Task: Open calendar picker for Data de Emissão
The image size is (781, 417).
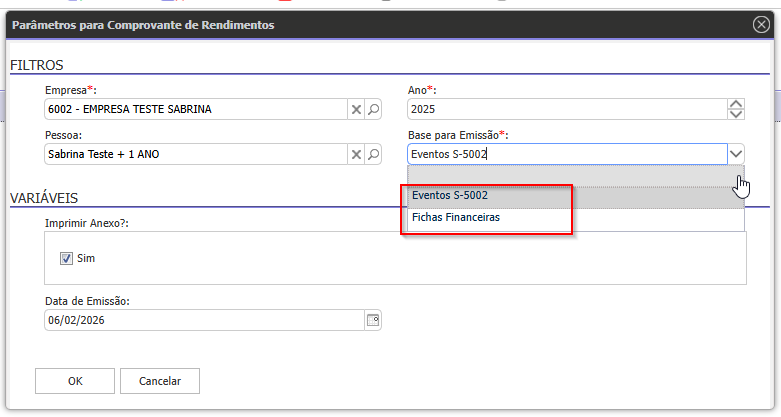Action: (x=373, y=320)
